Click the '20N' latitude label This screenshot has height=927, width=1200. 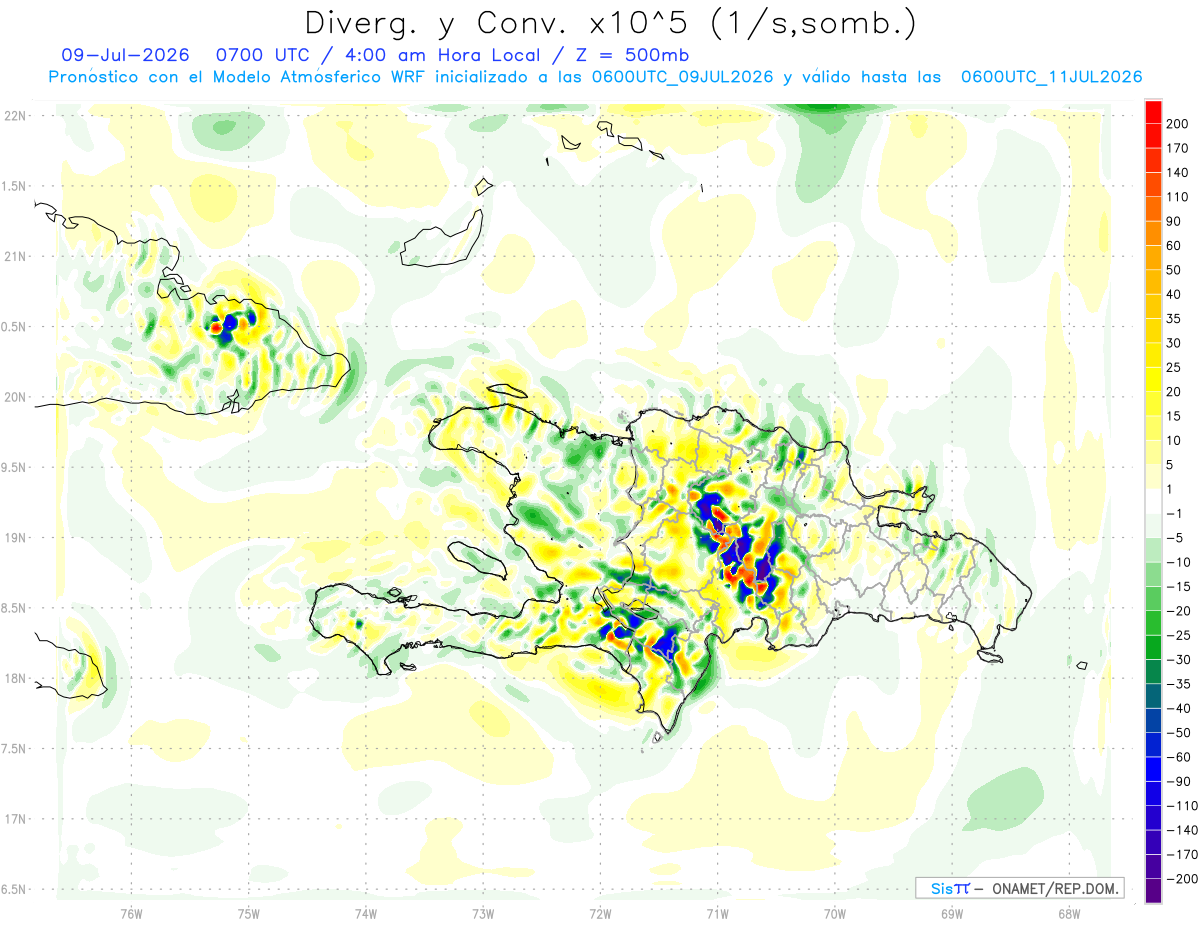tap(14, 397)
